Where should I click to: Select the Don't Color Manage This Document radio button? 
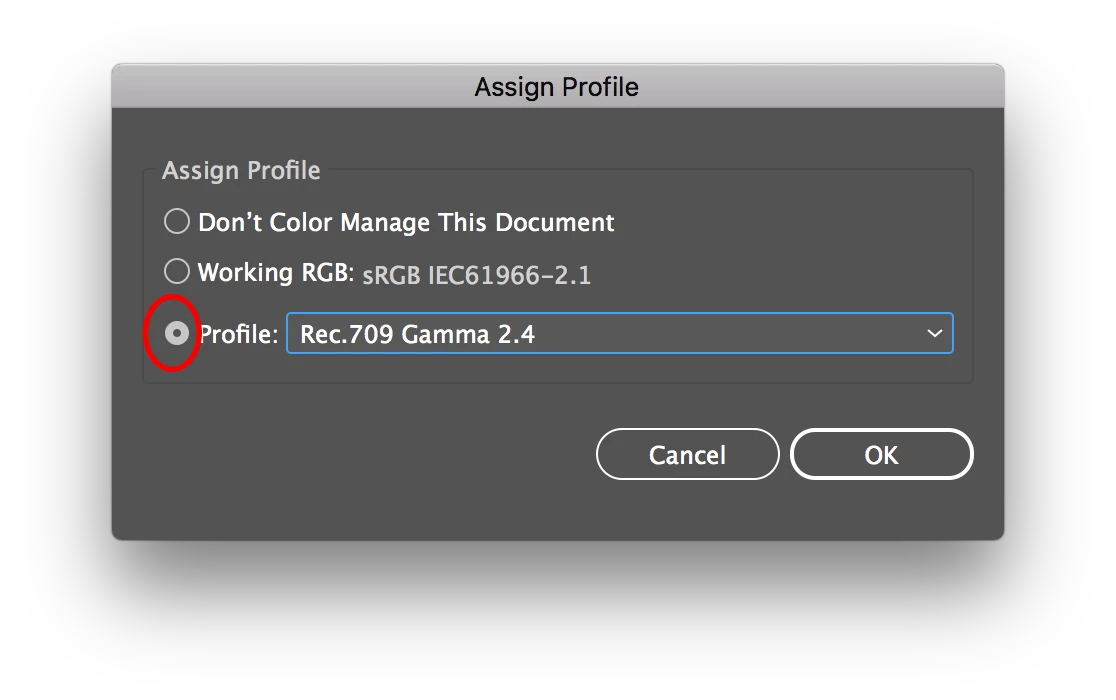(x=177, y=221)
